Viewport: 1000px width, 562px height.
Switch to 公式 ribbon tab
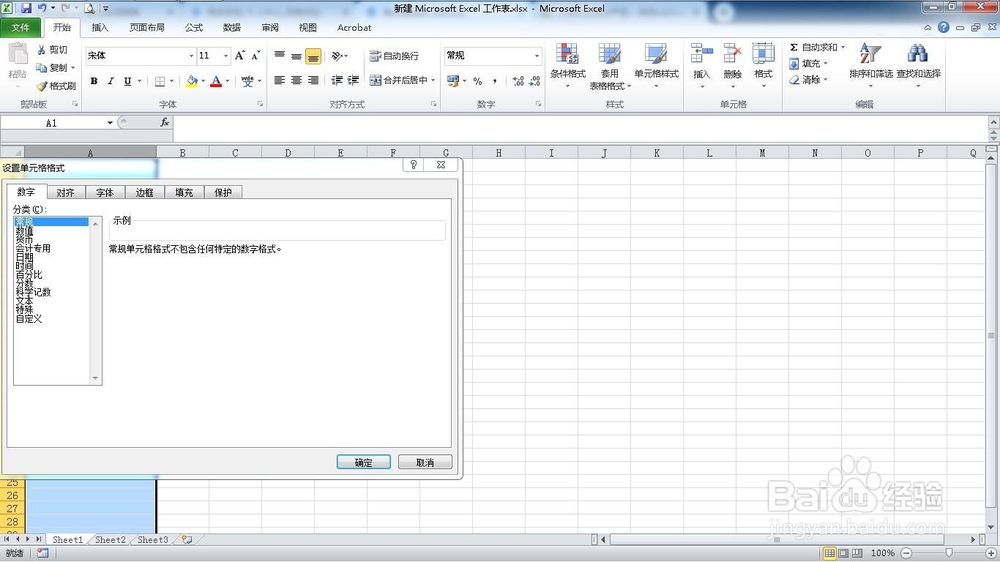[193, 27]
